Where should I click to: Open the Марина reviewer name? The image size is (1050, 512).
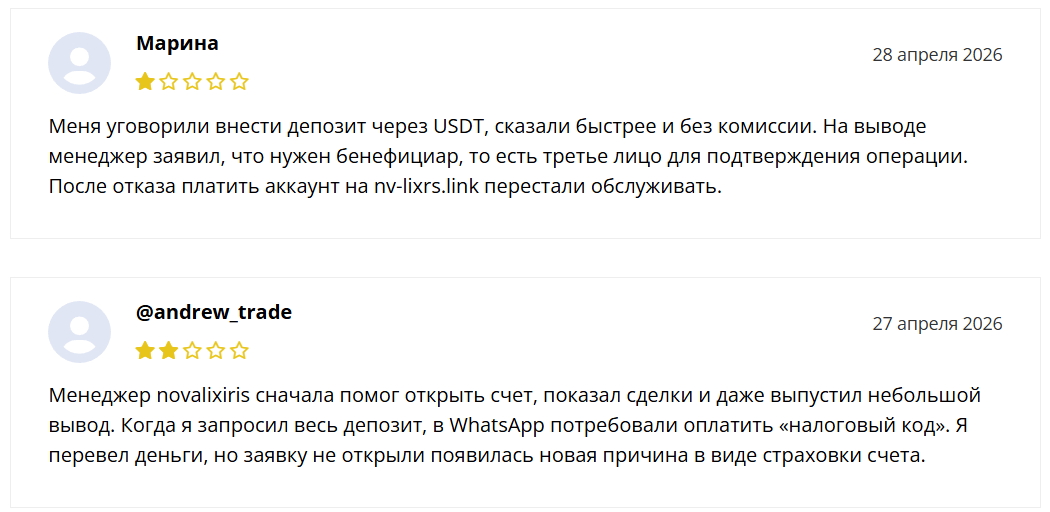[177, 44]
